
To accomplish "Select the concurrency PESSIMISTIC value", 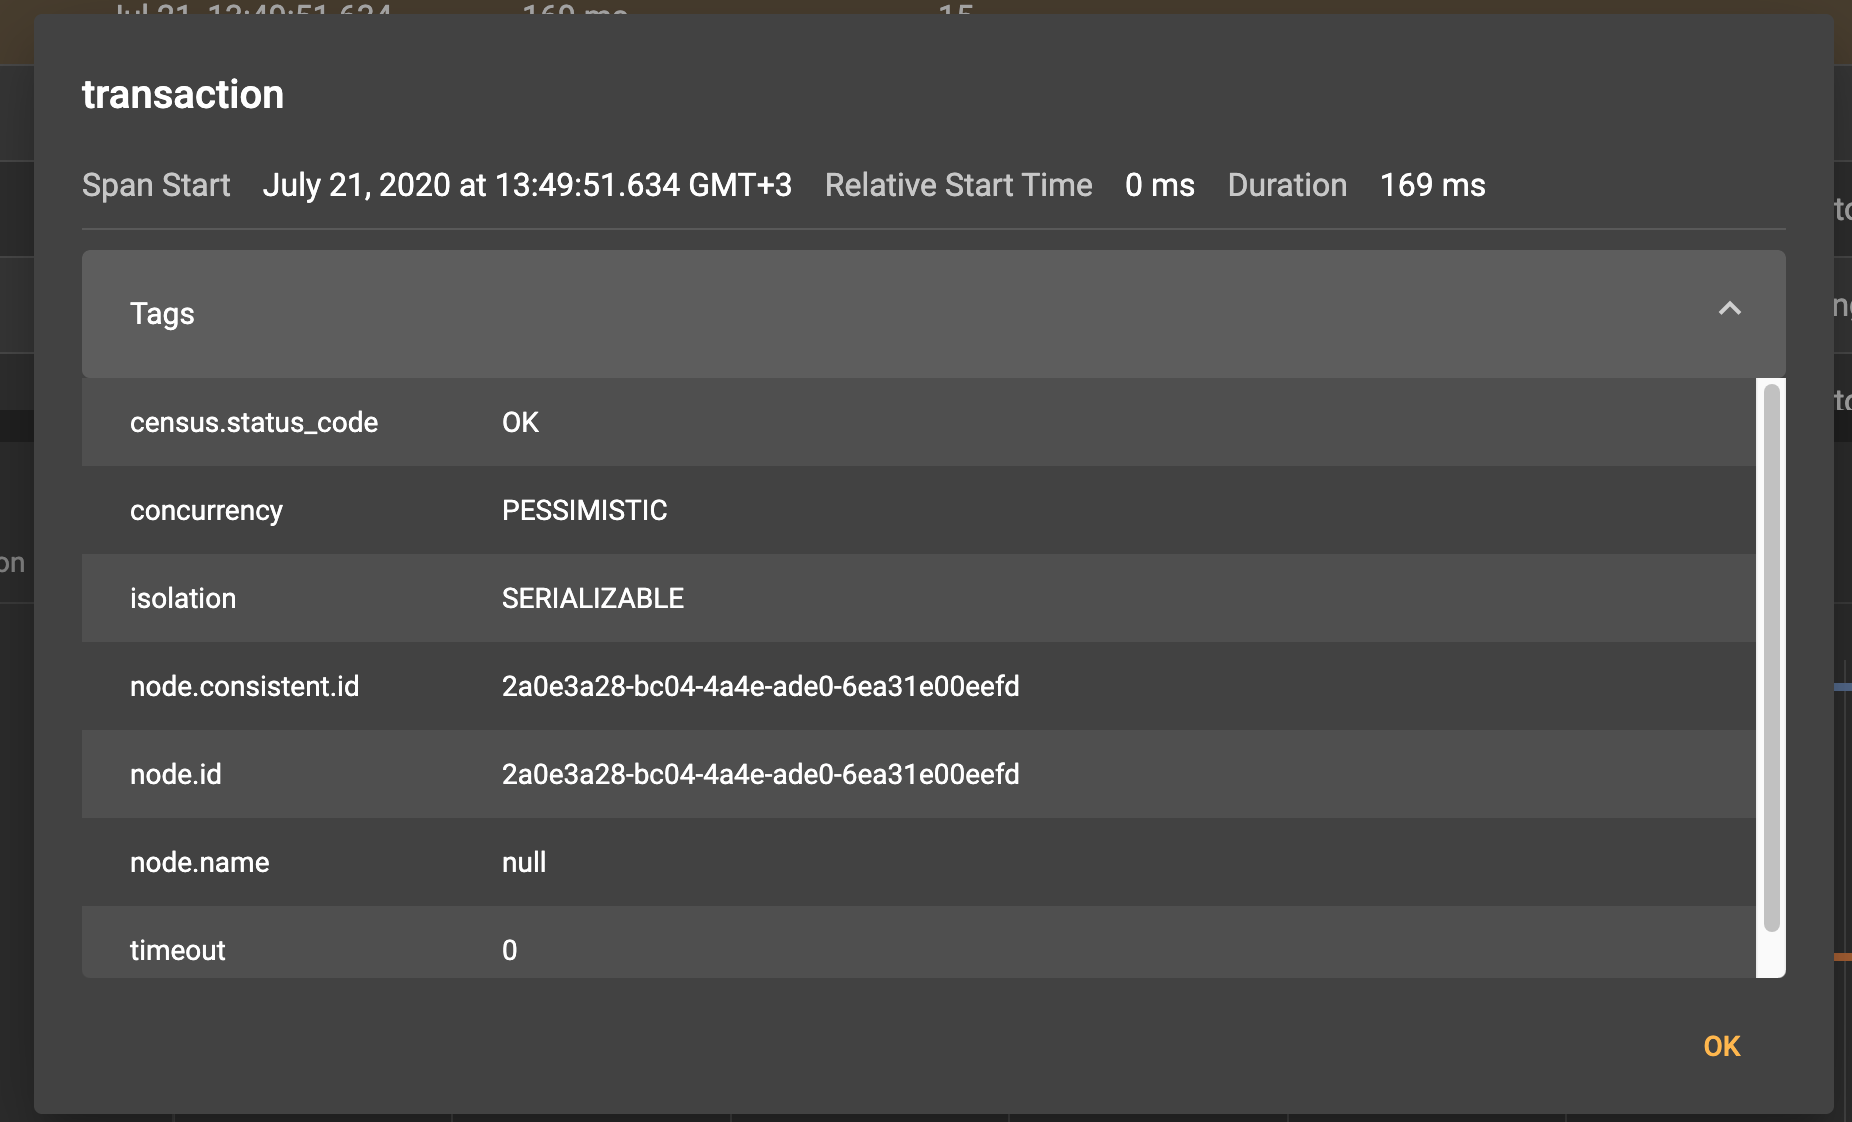I will [584, 510].
